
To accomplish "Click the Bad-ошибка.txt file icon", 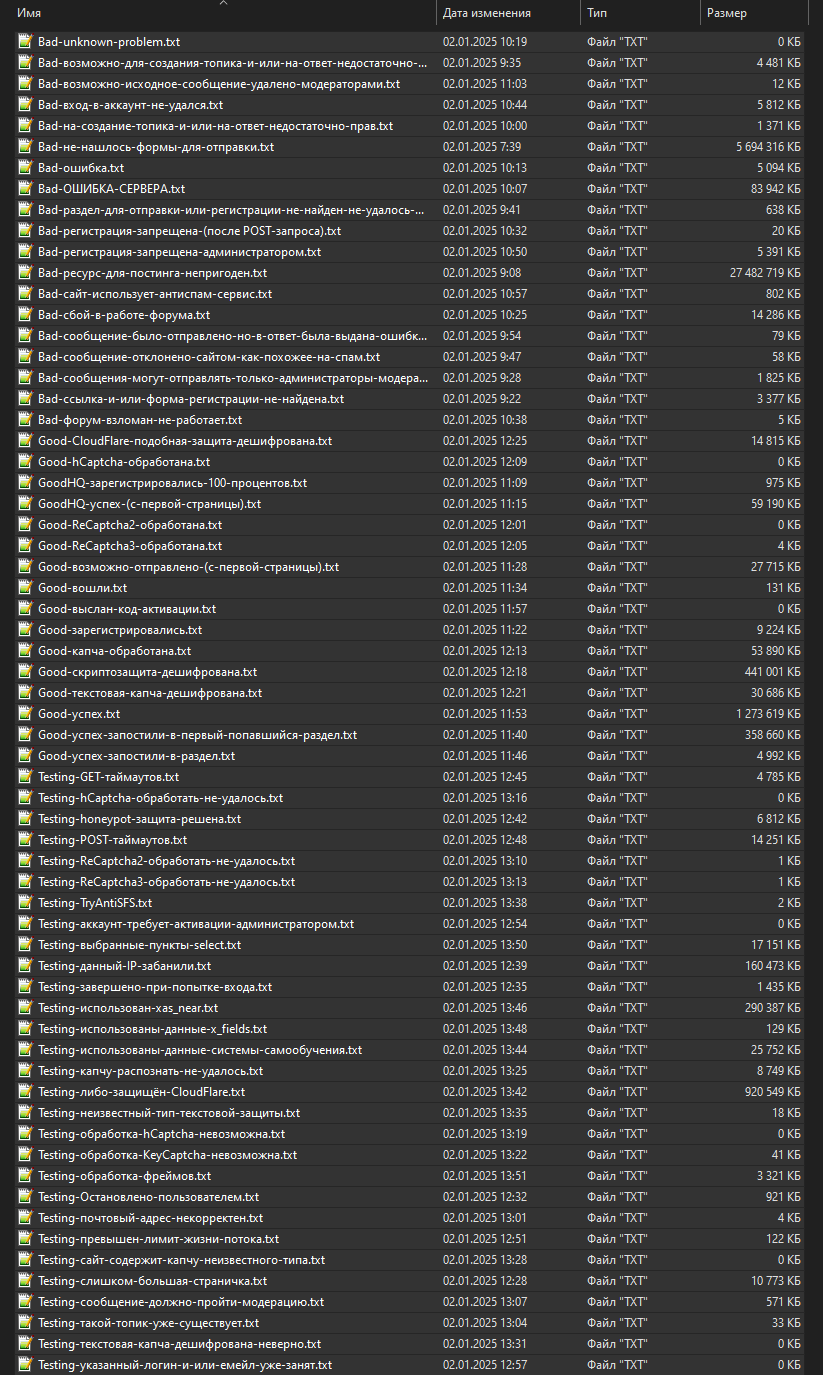I will [x=25, y=168].
